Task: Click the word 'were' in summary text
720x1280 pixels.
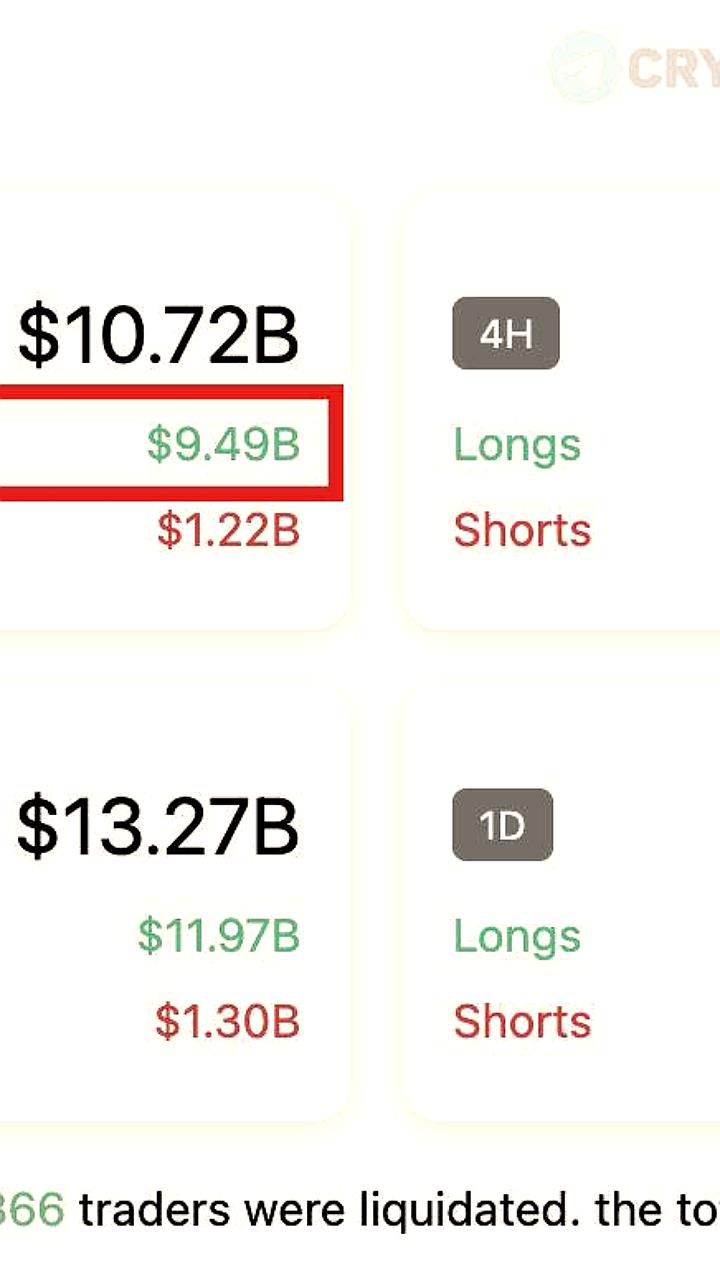Action: [292, 1210]
